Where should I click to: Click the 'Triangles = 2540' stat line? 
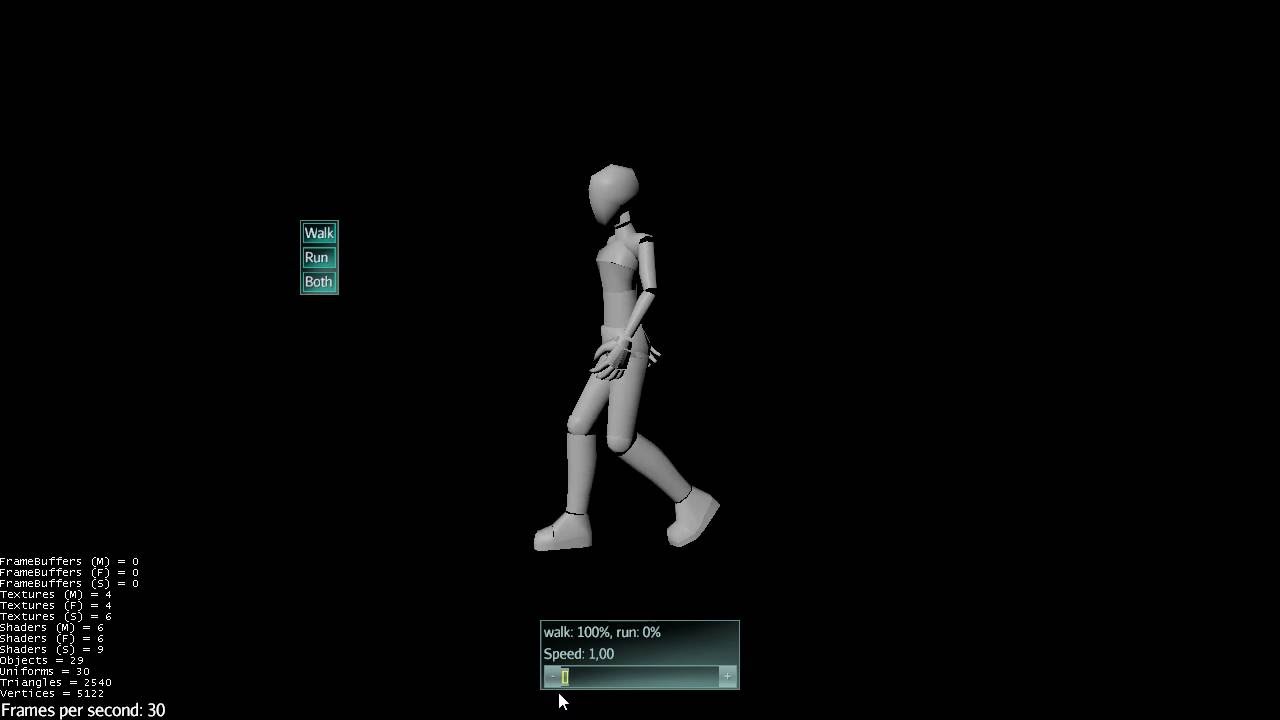pos(56,682)
